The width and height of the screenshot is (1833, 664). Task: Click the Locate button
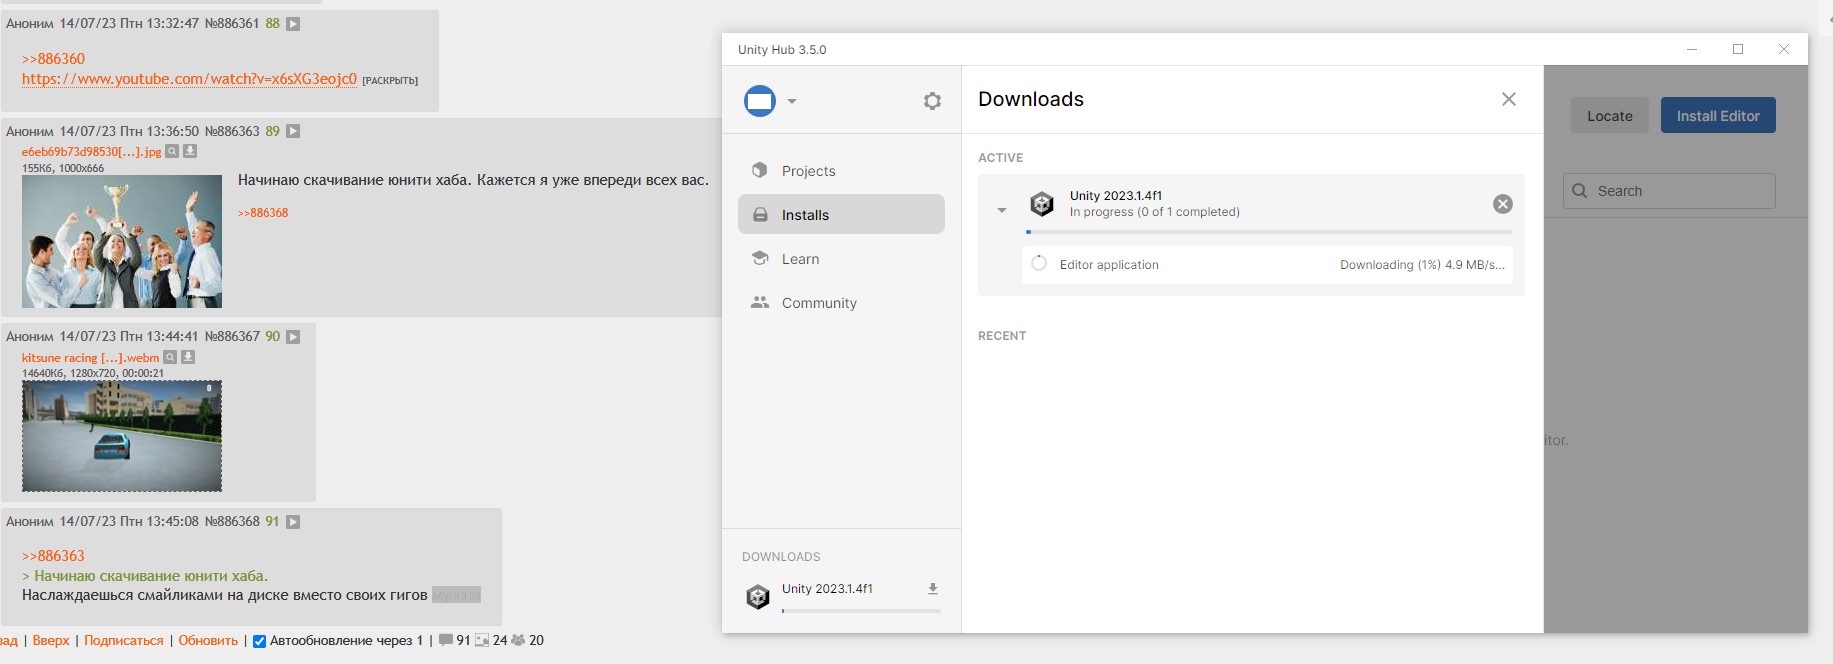tap(1610, 116)
